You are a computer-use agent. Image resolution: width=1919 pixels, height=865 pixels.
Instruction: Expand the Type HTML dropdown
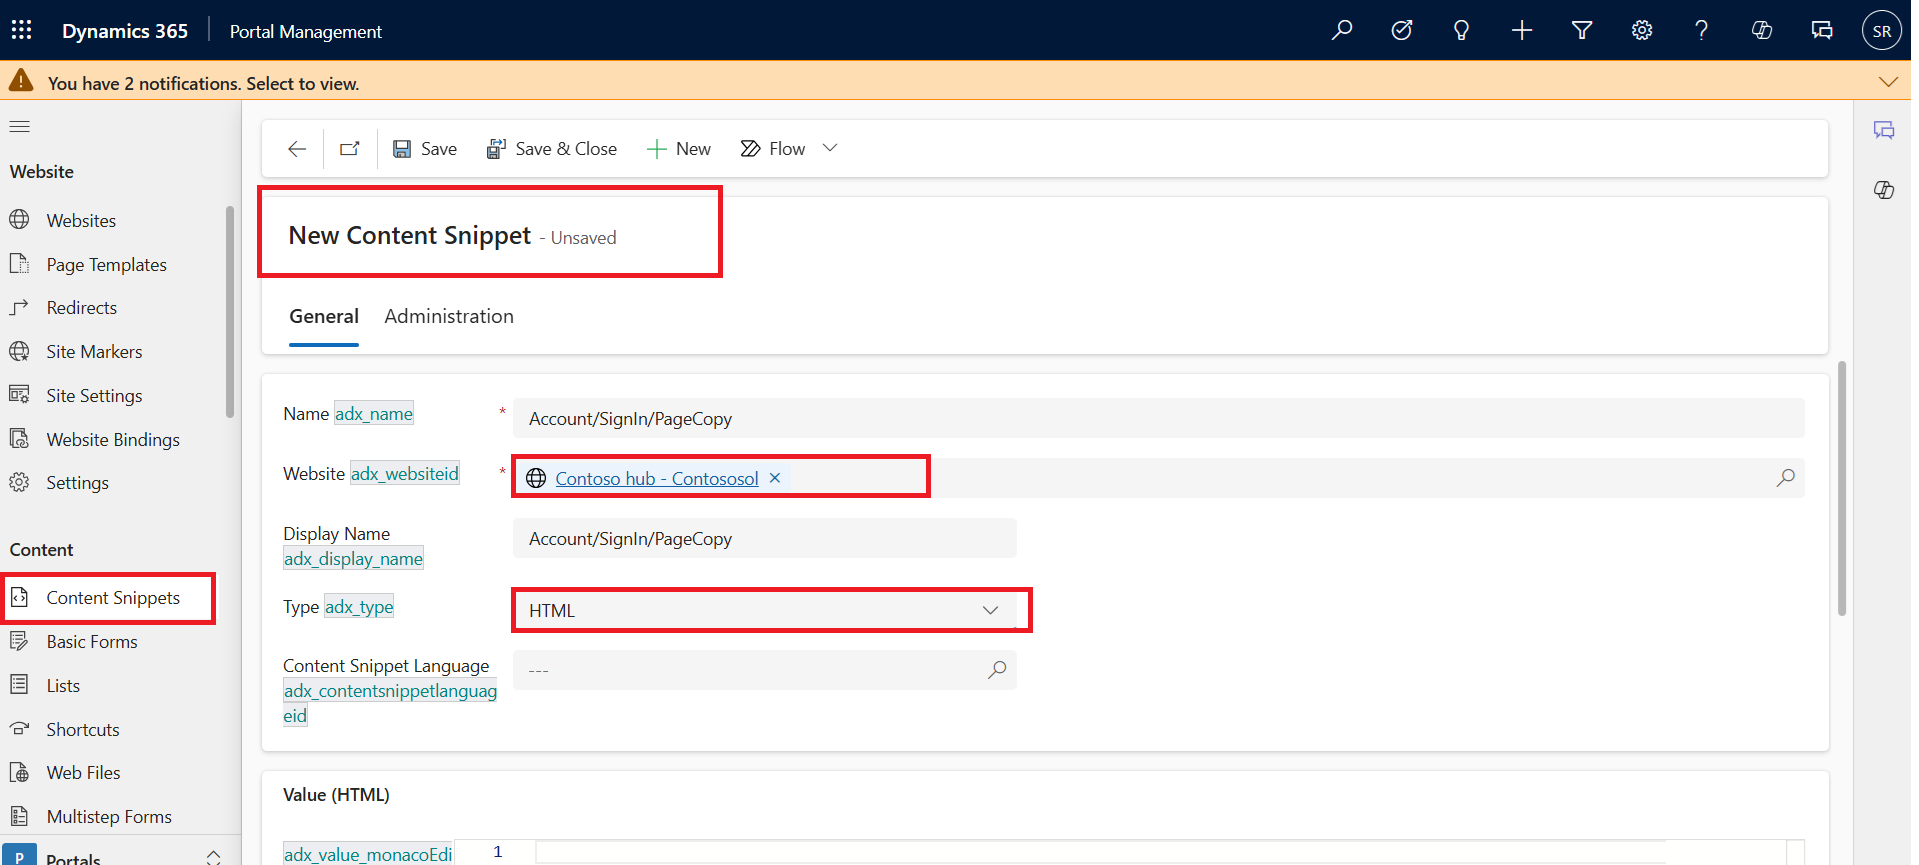coord(990,610)
